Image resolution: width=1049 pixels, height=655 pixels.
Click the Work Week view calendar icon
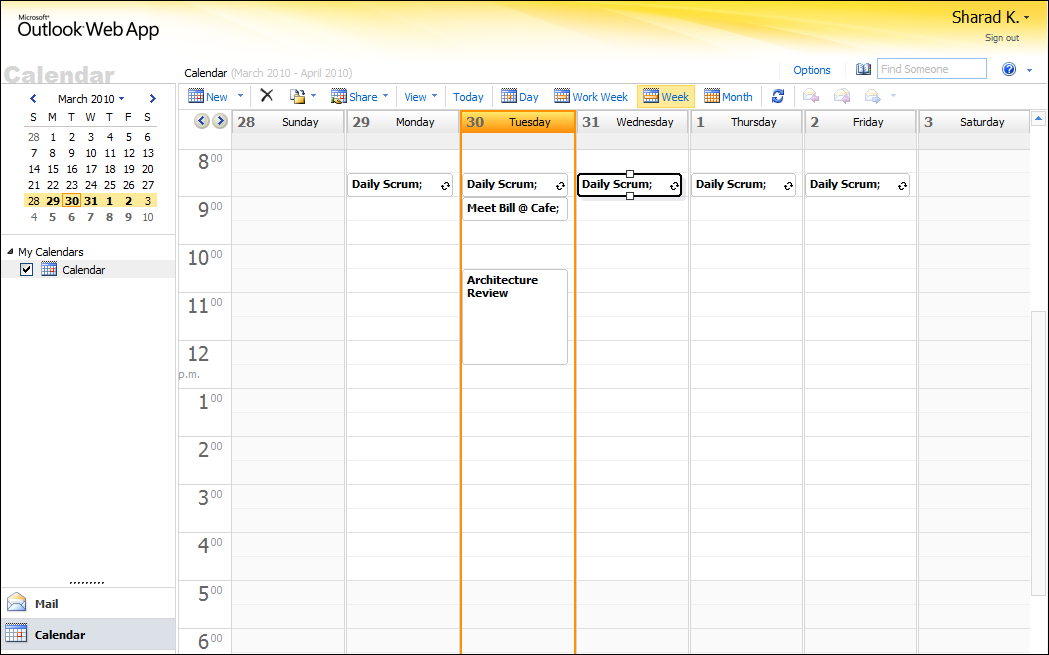click(x=562, y=96)
